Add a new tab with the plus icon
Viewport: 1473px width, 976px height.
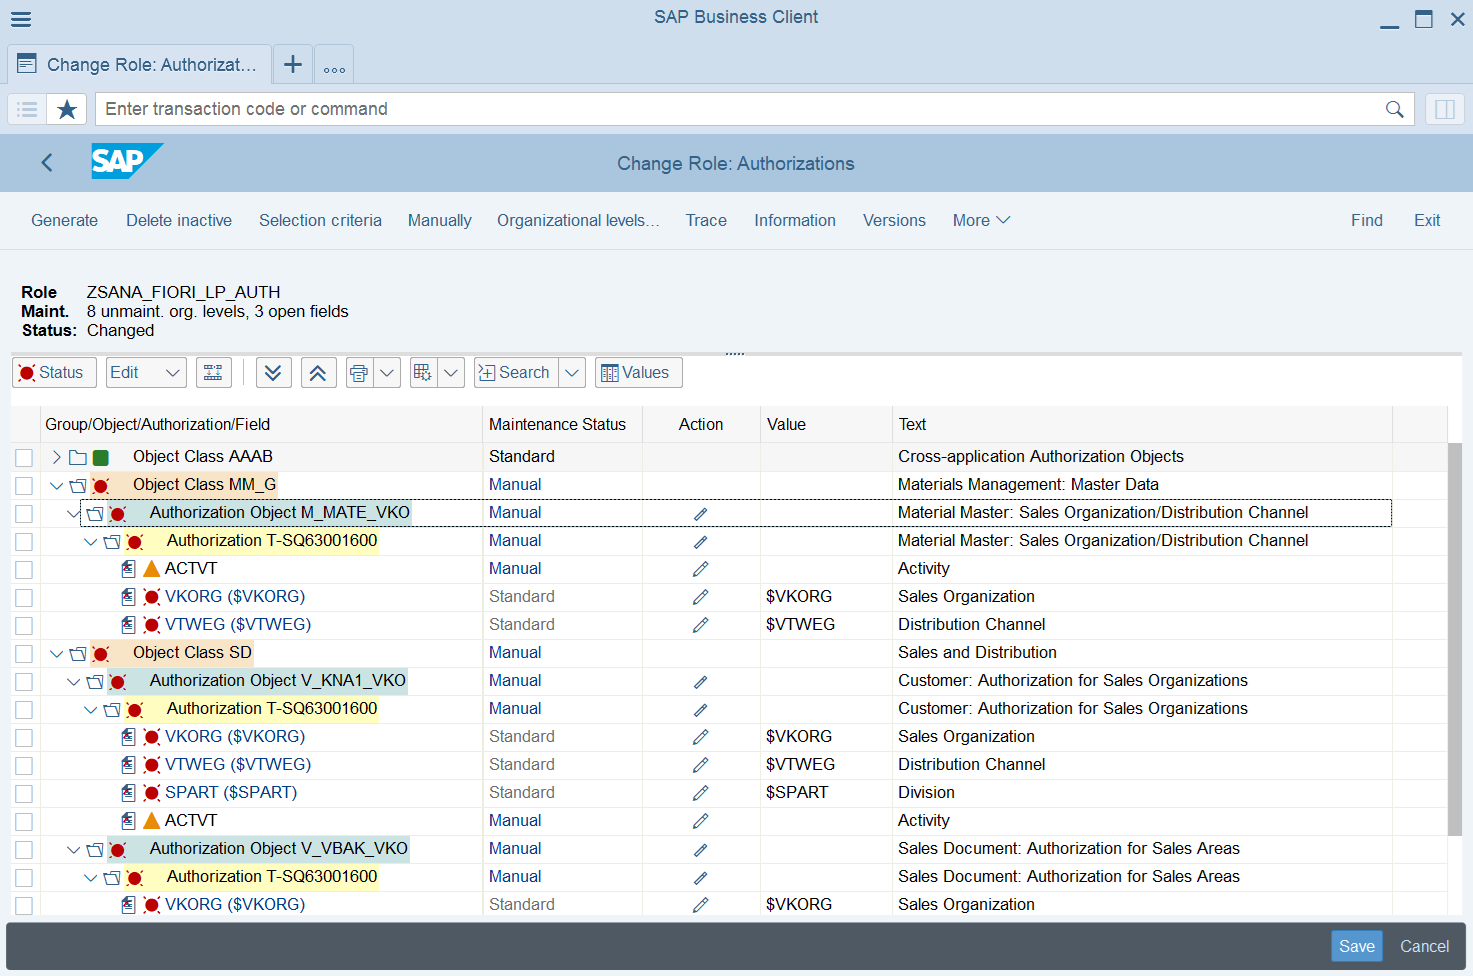coord(293,65)
